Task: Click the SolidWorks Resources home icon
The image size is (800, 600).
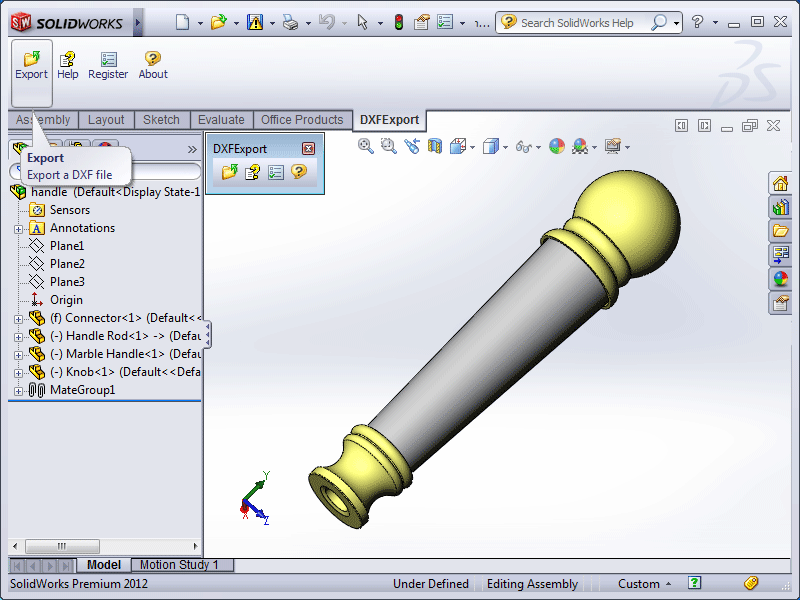Action: (x=781, y=183)
